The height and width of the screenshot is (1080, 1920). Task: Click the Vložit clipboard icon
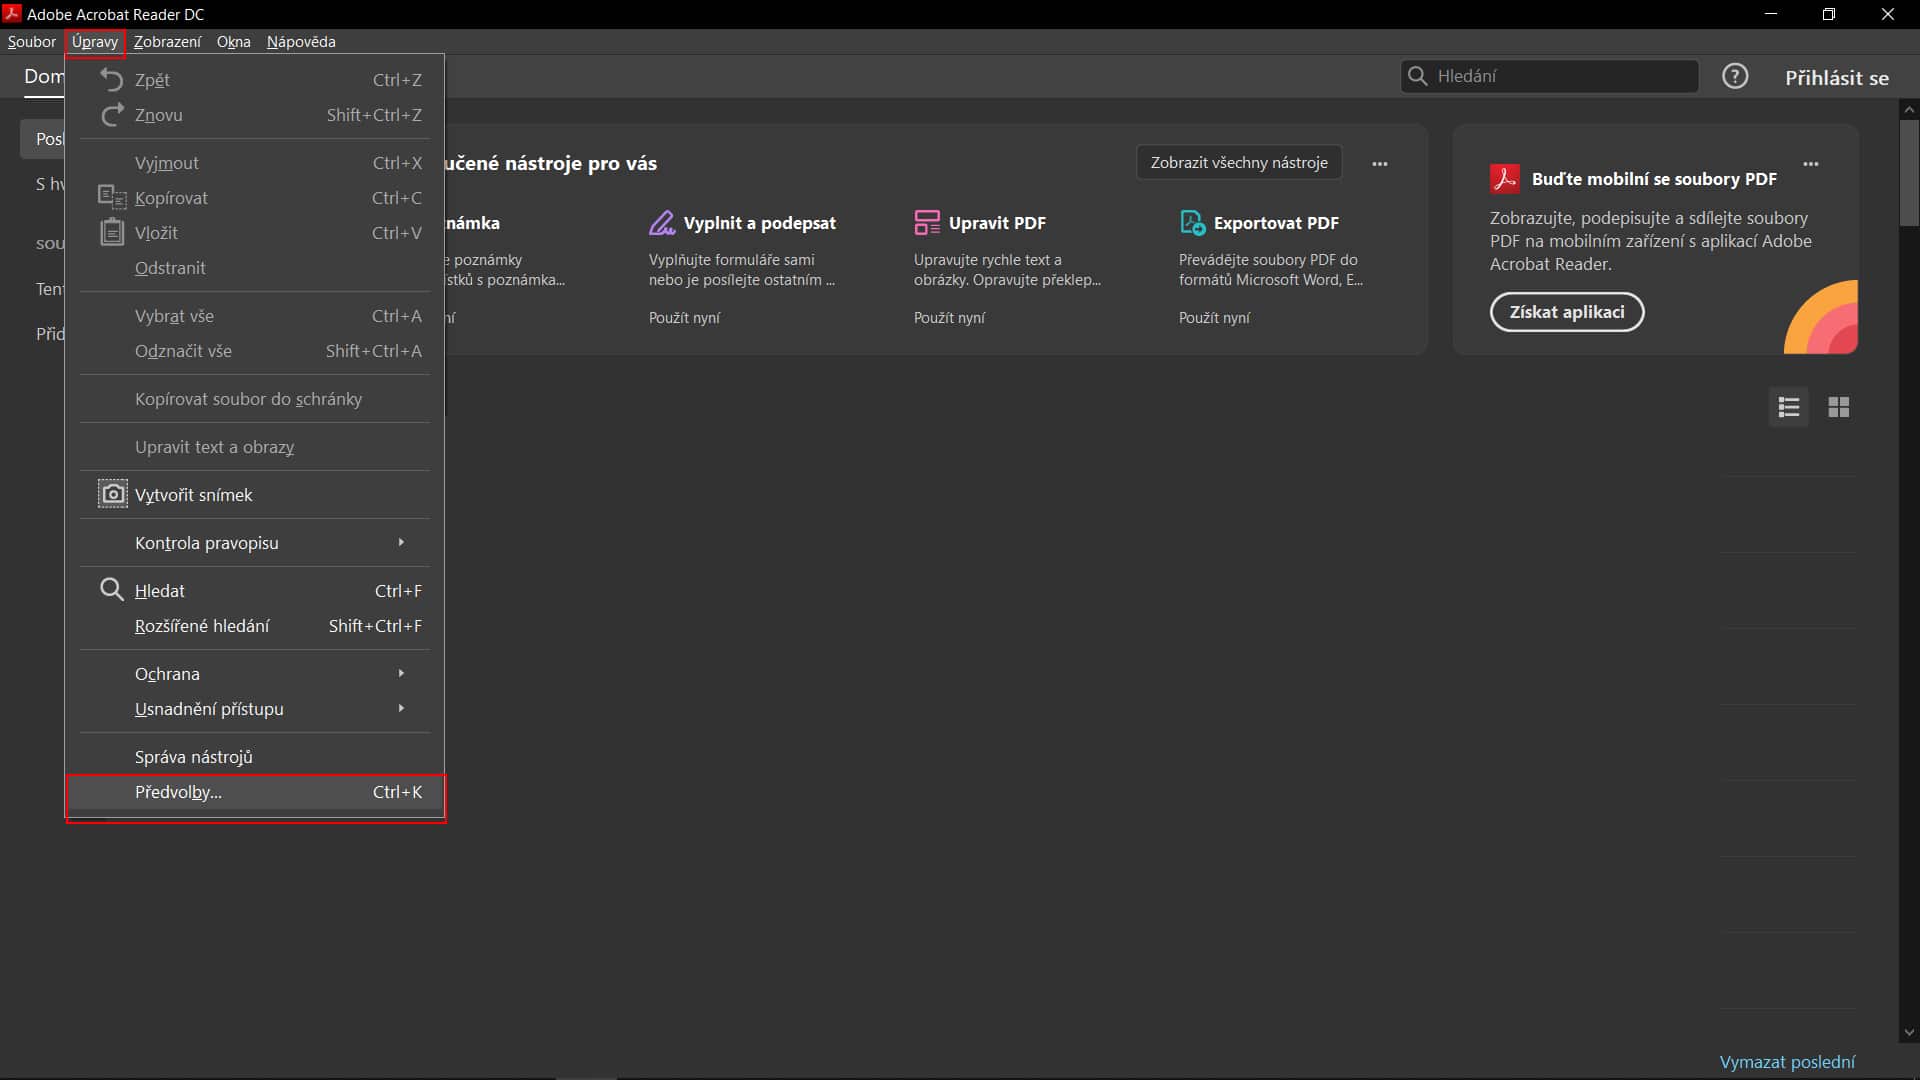(x=112, y=232)
